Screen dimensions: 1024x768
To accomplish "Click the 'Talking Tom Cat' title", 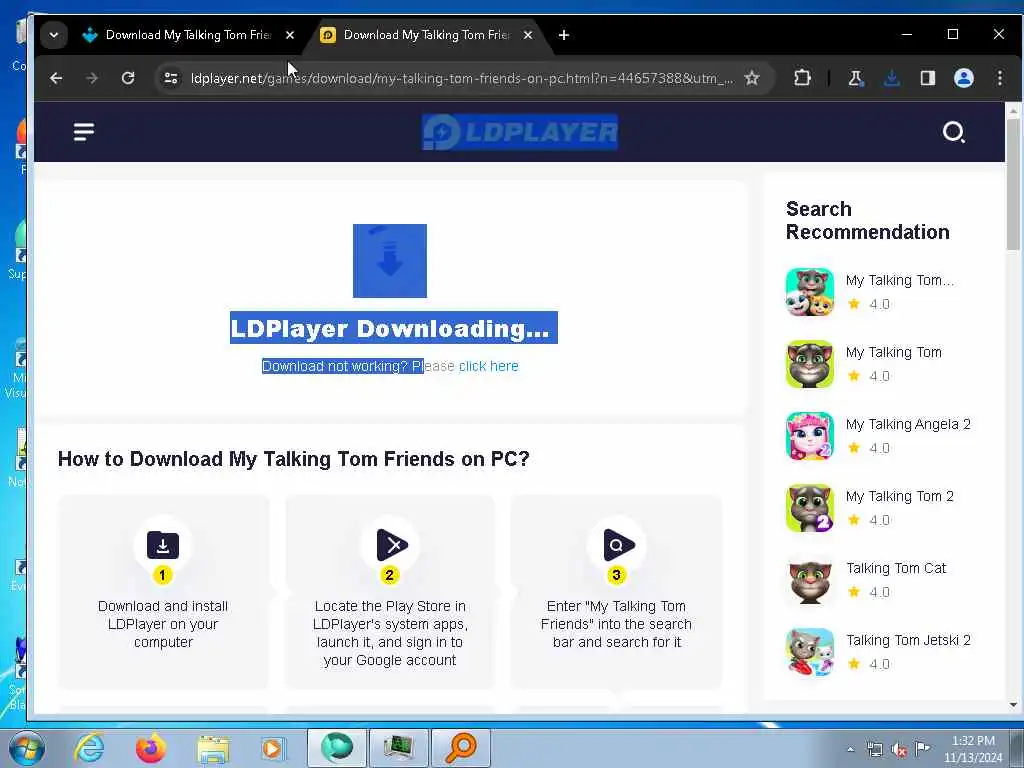I will point(896,568).
